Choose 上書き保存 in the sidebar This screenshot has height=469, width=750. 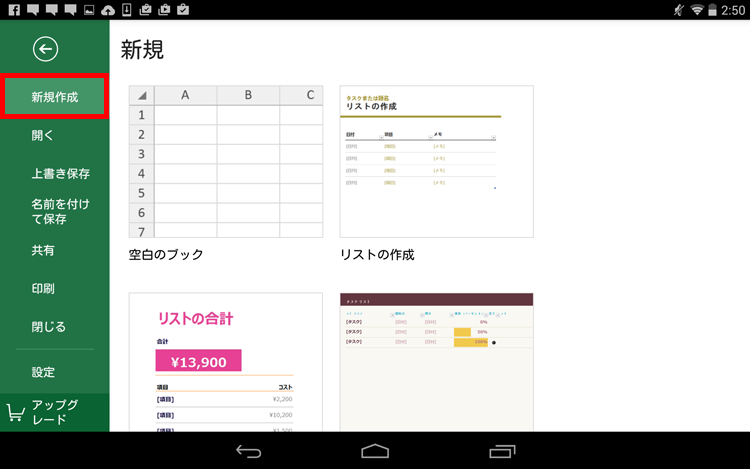pos(61,174)
